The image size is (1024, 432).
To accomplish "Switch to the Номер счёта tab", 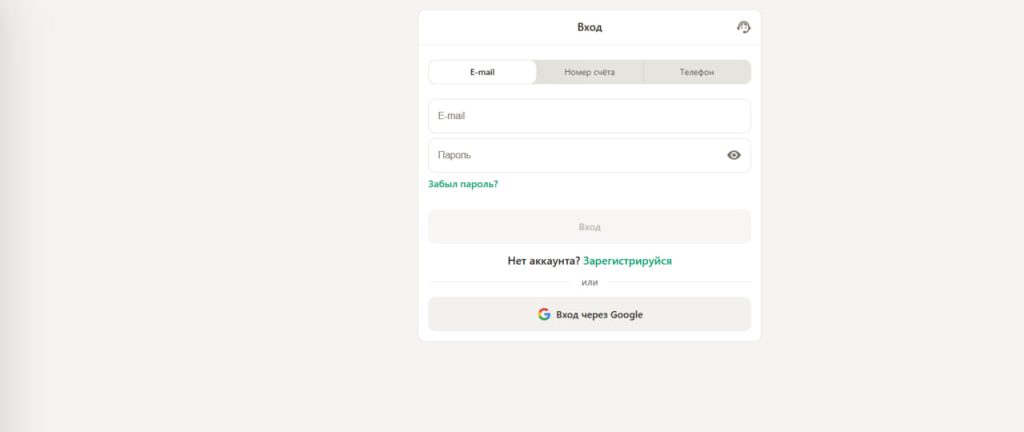I will point(589,72).
